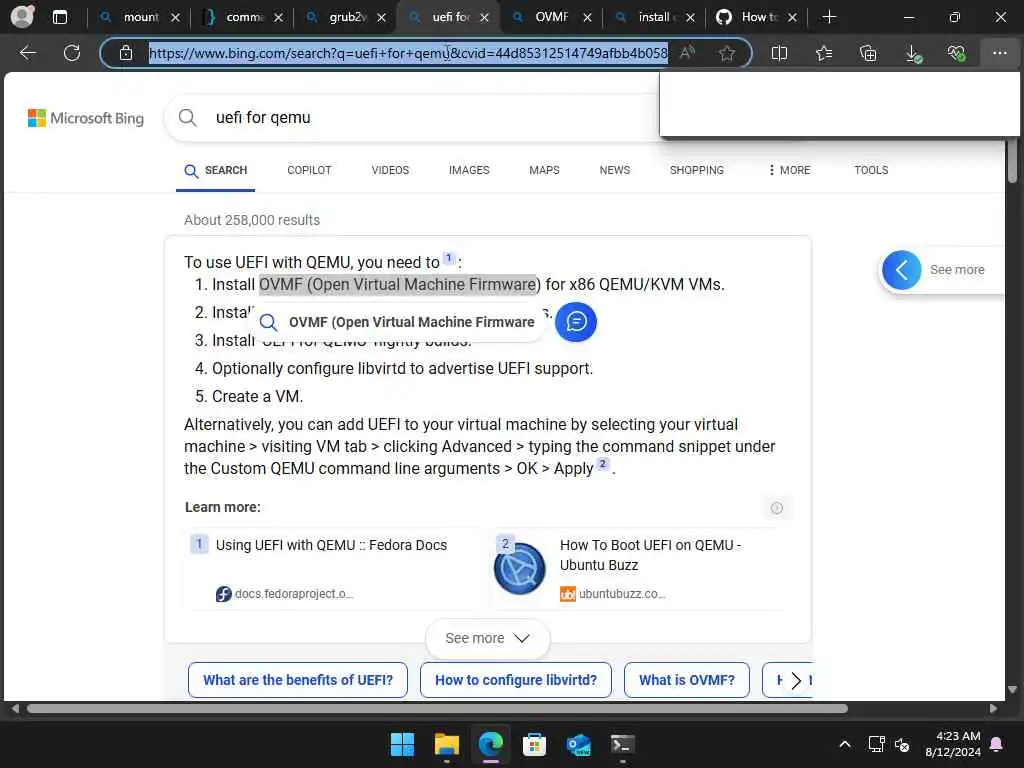Open the tab actions menu icon

coord(59,17)
